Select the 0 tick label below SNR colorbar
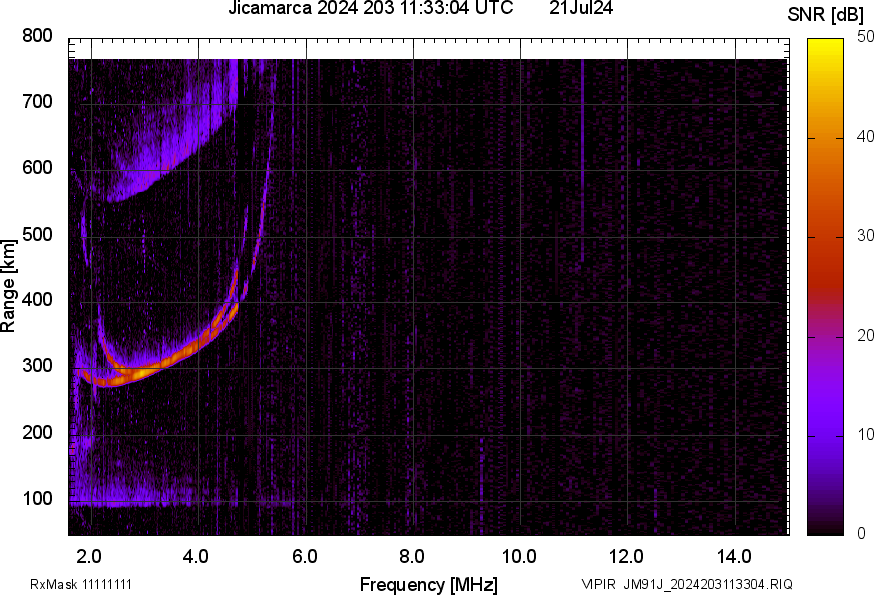874x595 pixels. click(x=861, y=533)
